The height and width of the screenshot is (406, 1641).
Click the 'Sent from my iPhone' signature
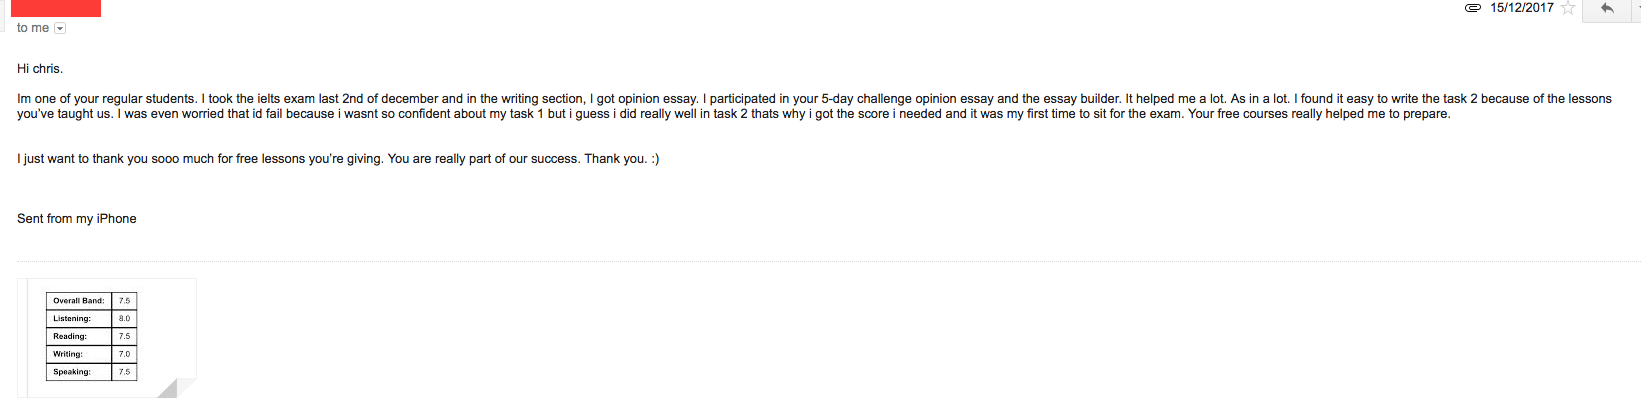click(x=77, y=219)
